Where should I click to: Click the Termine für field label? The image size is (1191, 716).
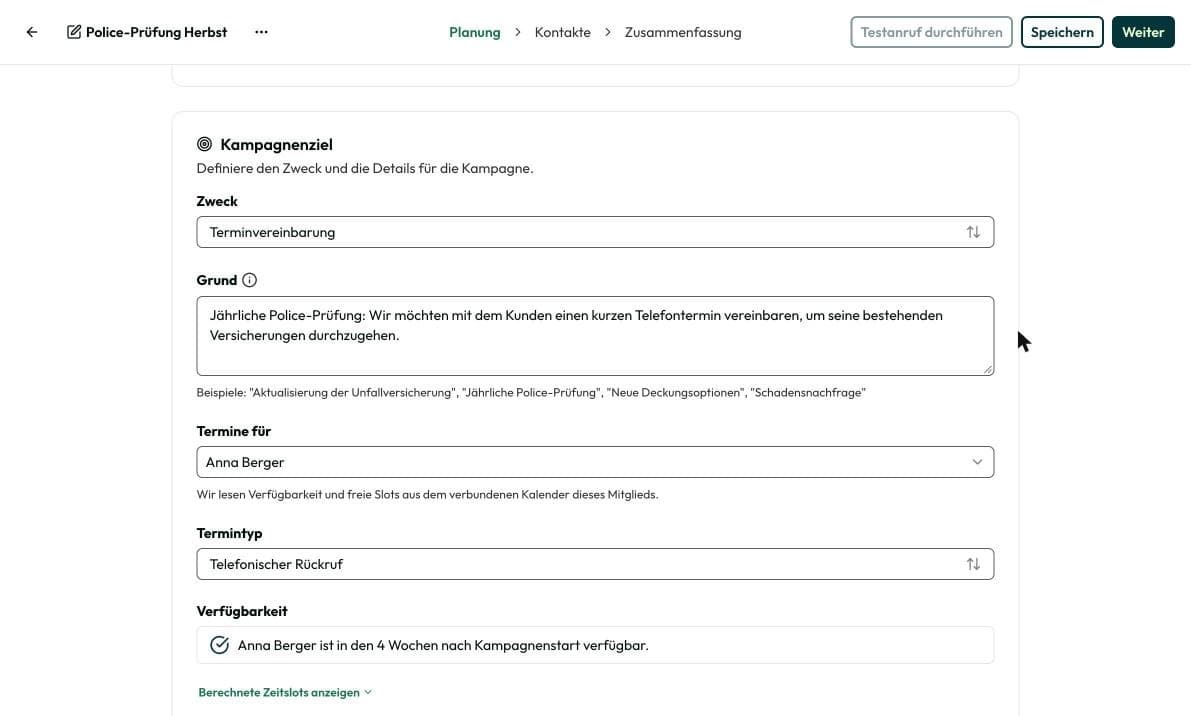233,431
